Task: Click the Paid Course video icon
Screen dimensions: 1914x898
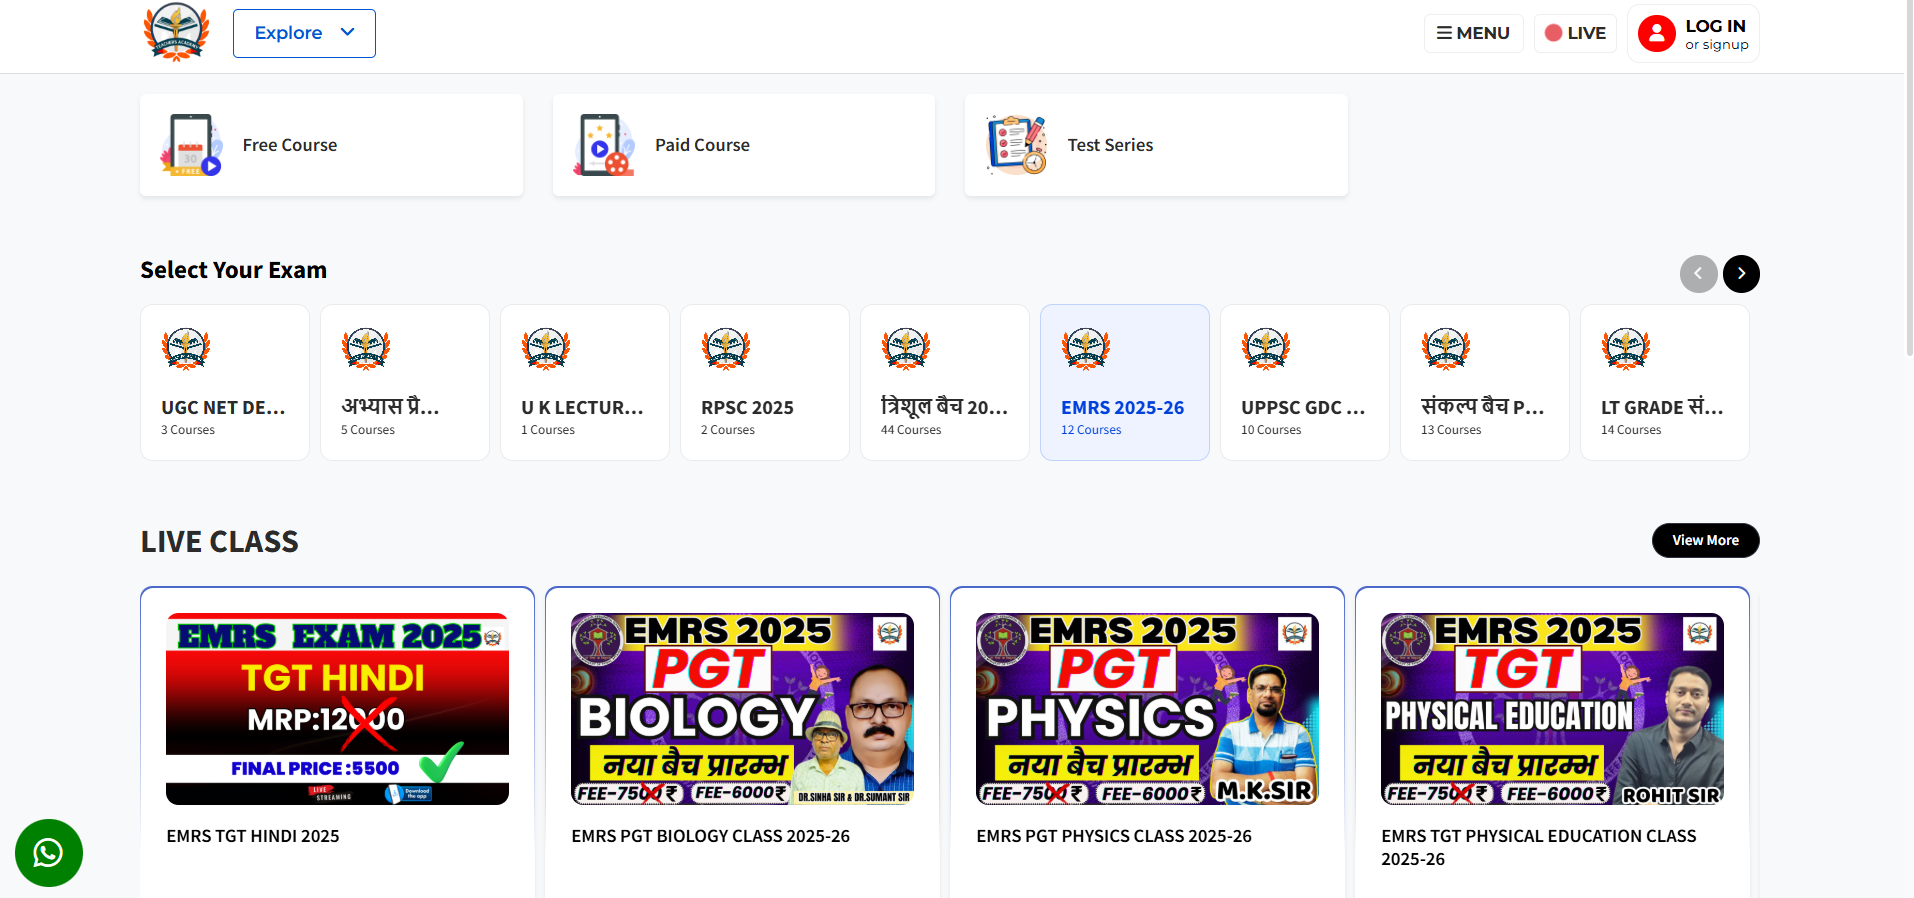Action: pyautogui.click(x=603, y=145)
